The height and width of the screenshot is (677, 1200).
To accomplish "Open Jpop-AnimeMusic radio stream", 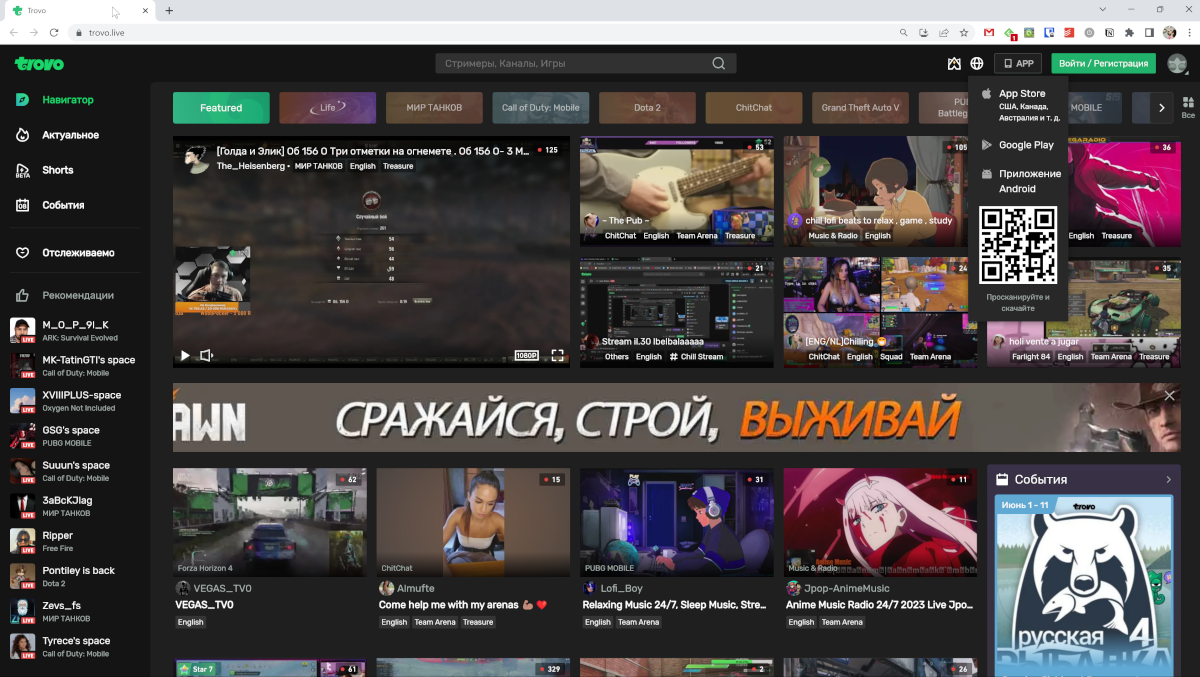I will coord(880,522).
